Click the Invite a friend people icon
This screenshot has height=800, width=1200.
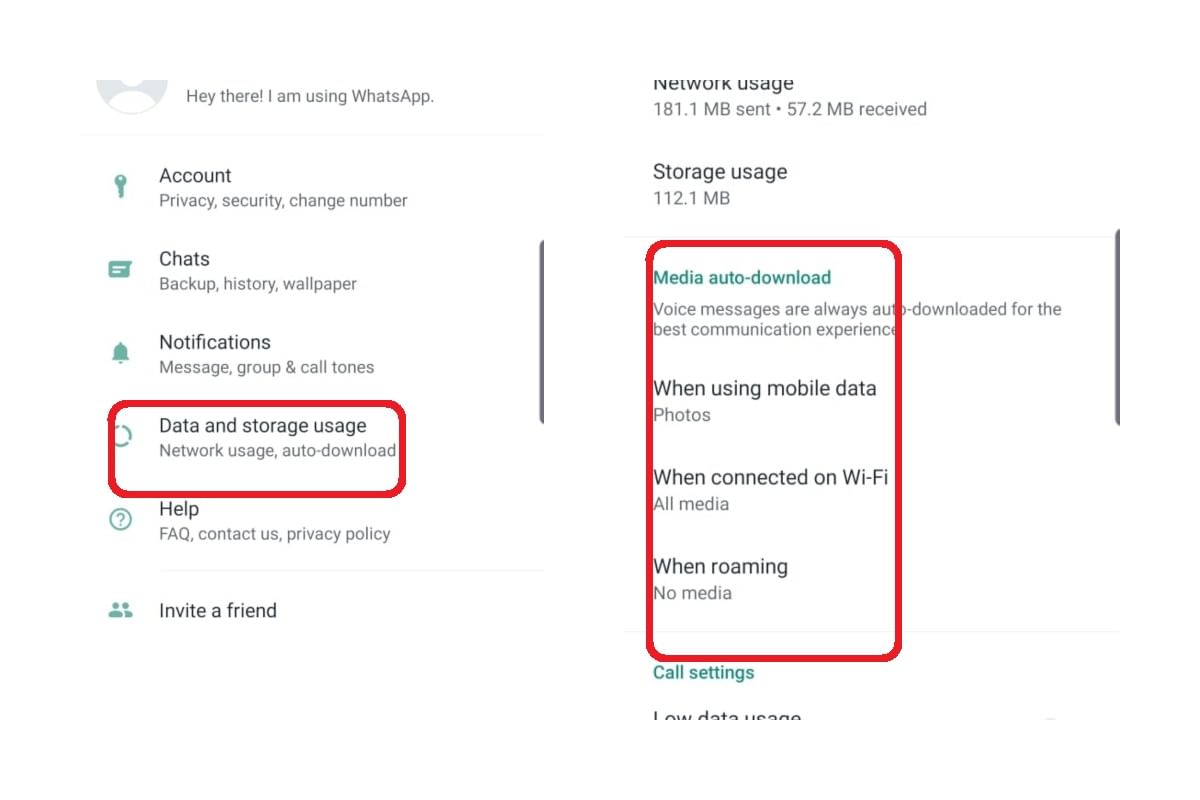click(120, 610)
